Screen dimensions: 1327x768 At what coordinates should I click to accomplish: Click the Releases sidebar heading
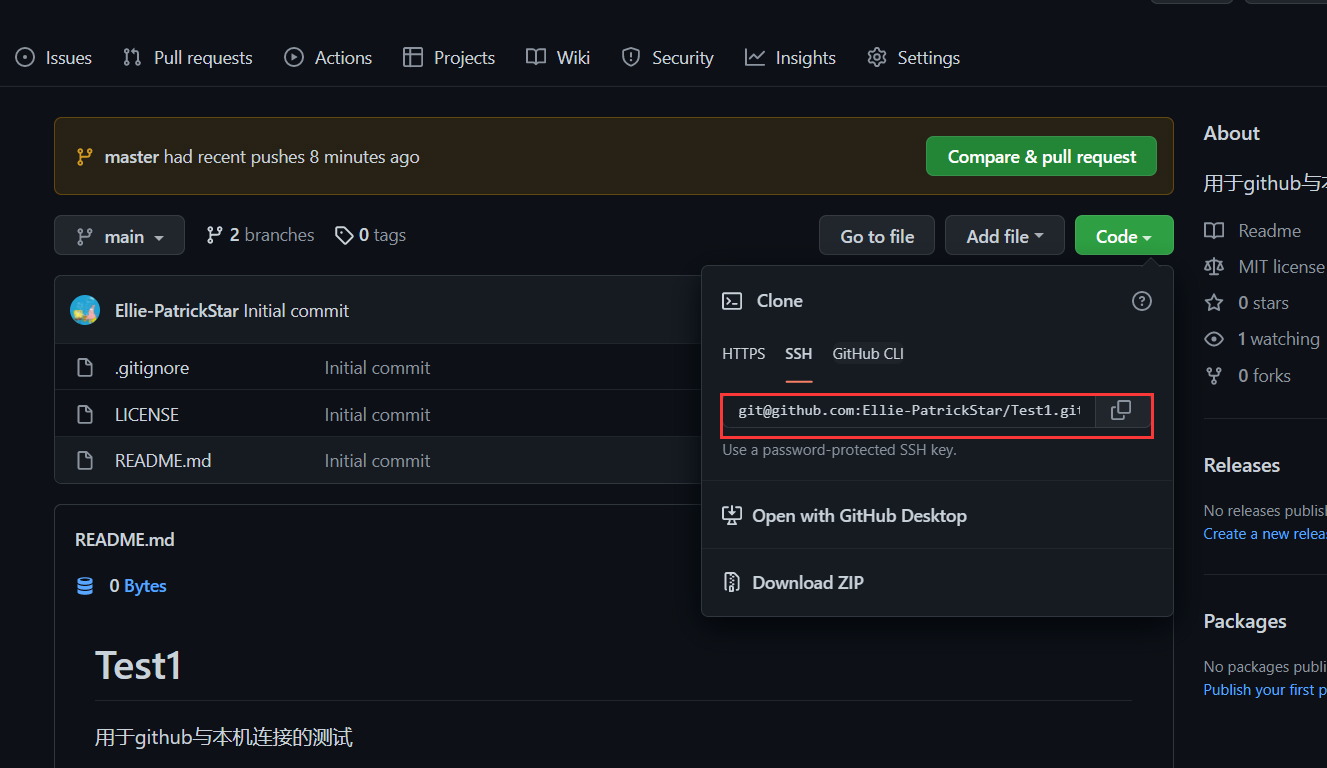tap(1241, 465)
